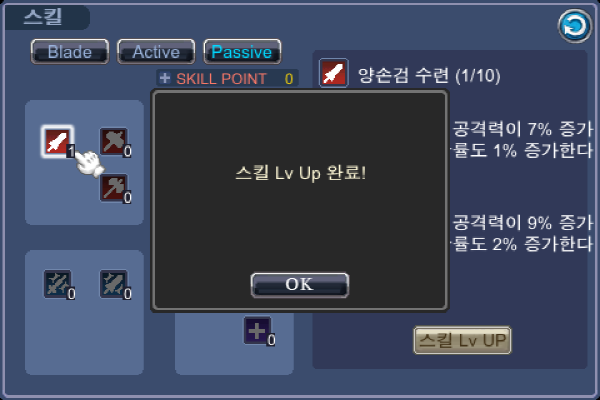Select the purple plus skill icon
Viewport: 600px width, 400px height.
click(x=257, y=330)
